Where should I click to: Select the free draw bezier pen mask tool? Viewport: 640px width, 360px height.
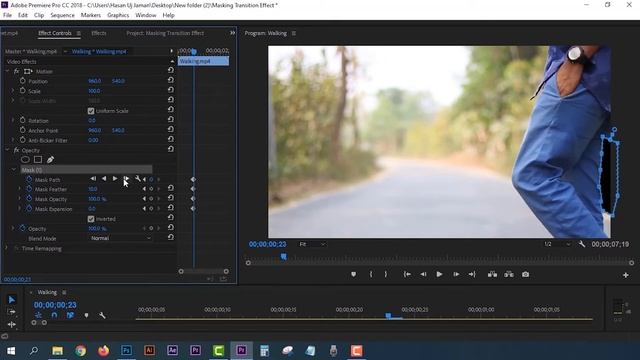[x=50, y=160]
